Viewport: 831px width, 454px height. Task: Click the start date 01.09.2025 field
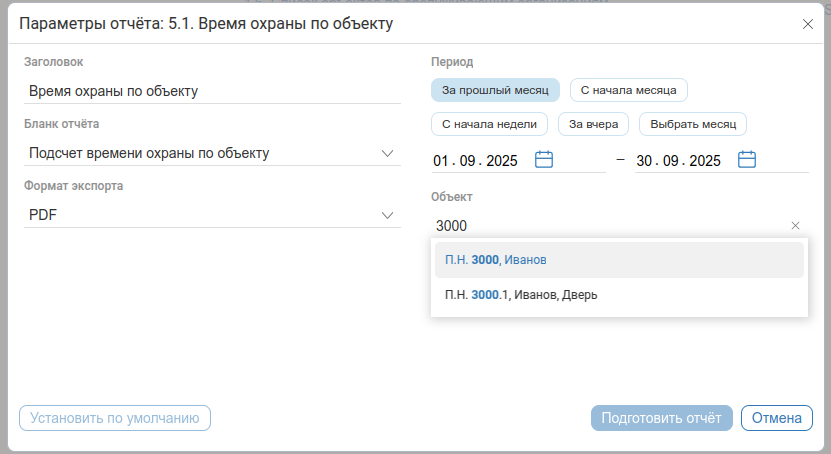pyautogui.click(x=475, y=160)
